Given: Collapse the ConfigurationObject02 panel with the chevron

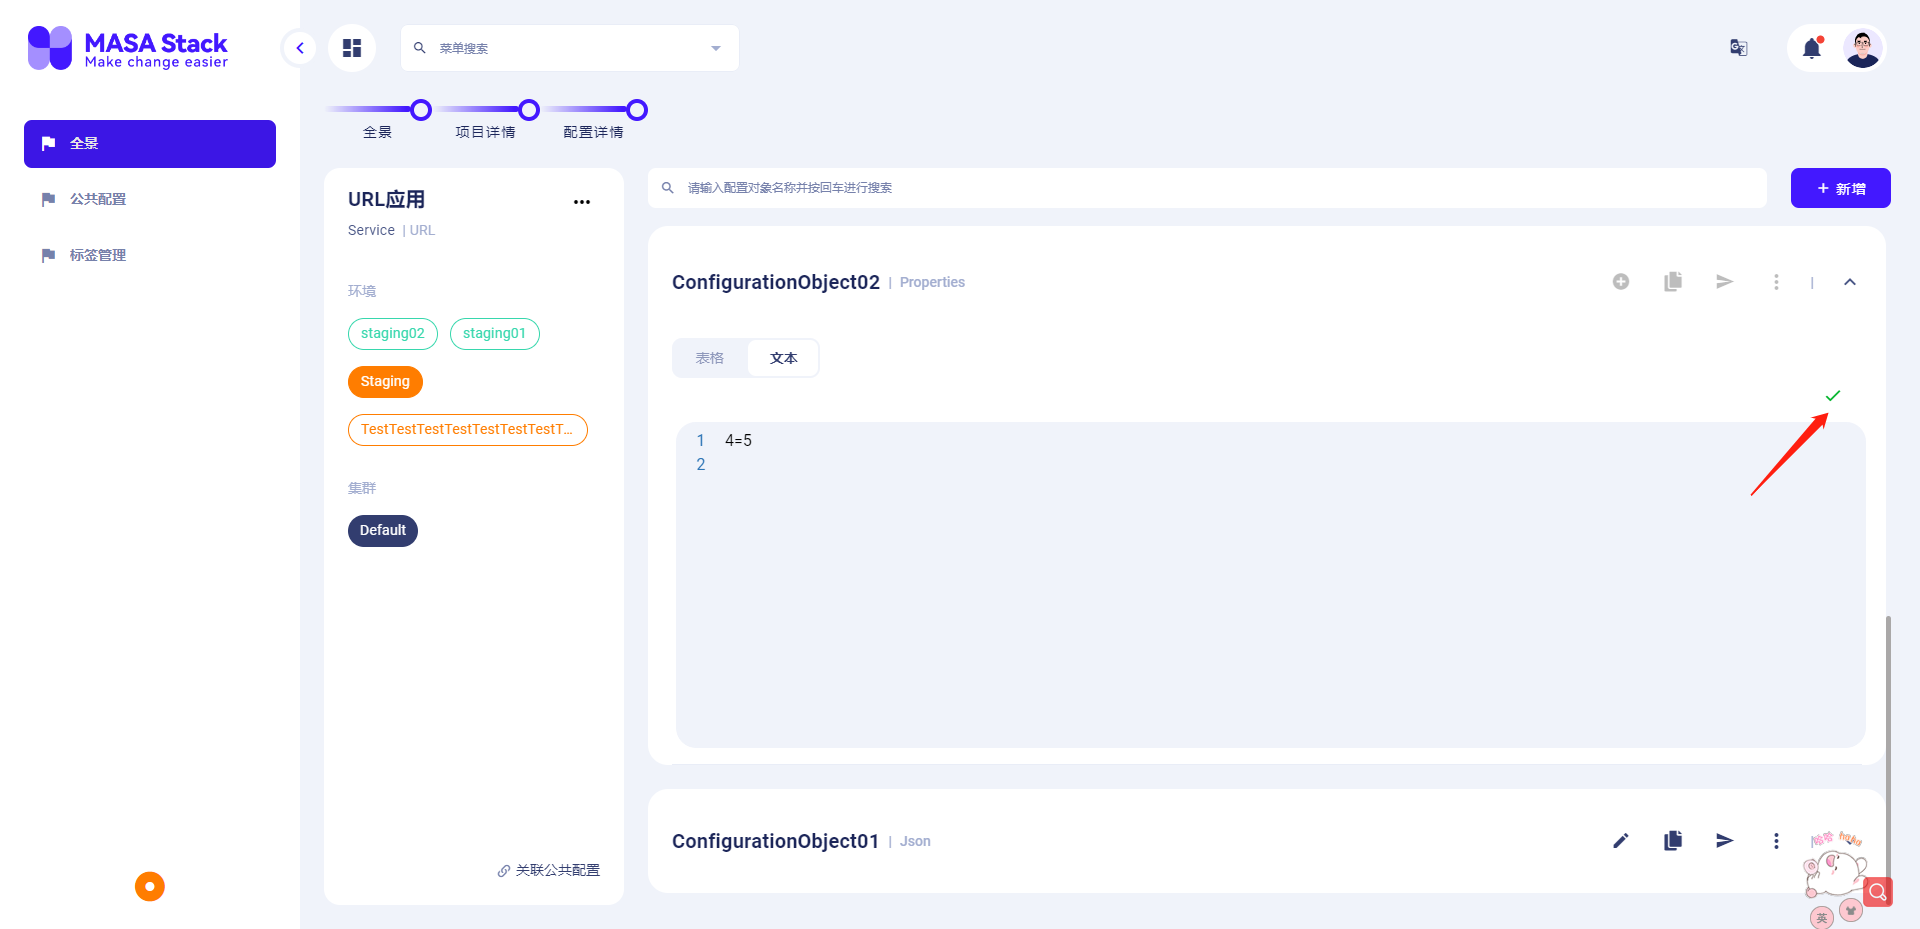Looking at the screenshot, I should [1850, 281].
